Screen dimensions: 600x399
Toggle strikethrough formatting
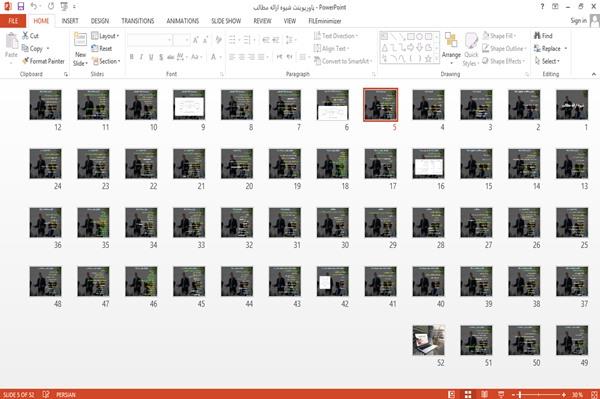pos(171,57)
